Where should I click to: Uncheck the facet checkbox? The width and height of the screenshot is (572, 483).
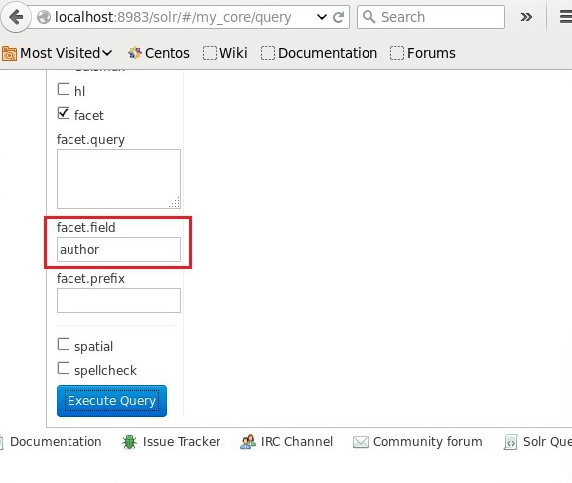click(x=63, y=113)
